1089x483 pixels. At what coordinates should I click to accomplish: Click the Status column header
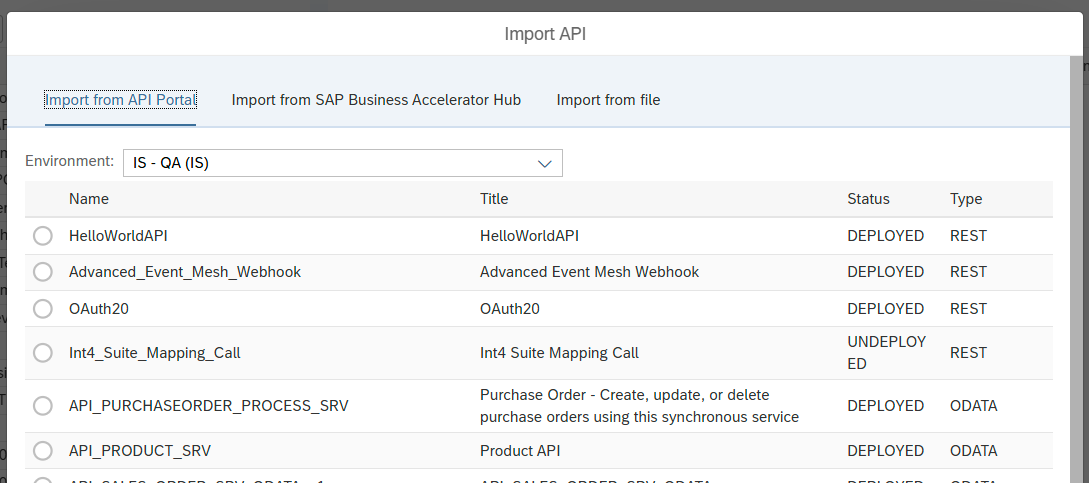point(868,199)
